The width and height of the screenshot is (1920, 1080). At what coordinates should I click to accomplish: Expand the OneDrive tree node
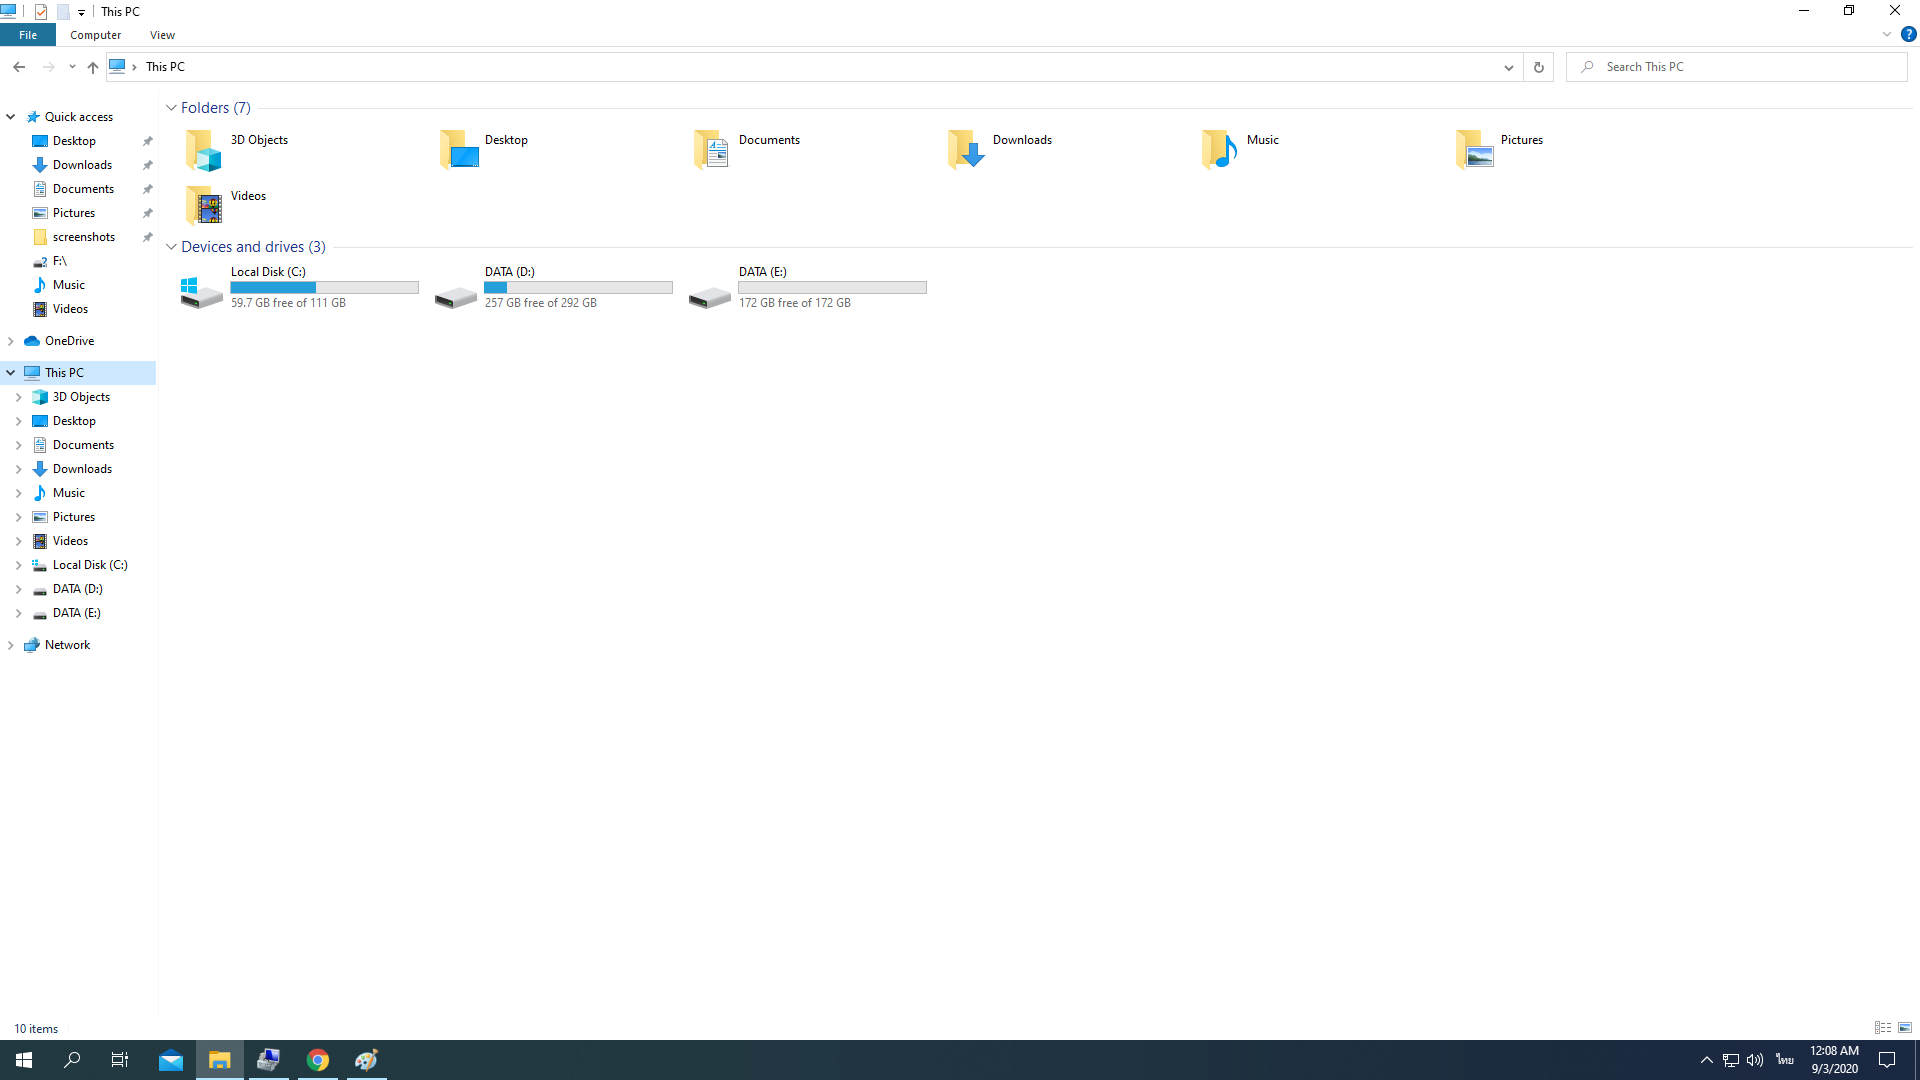(x=11, y=341)
